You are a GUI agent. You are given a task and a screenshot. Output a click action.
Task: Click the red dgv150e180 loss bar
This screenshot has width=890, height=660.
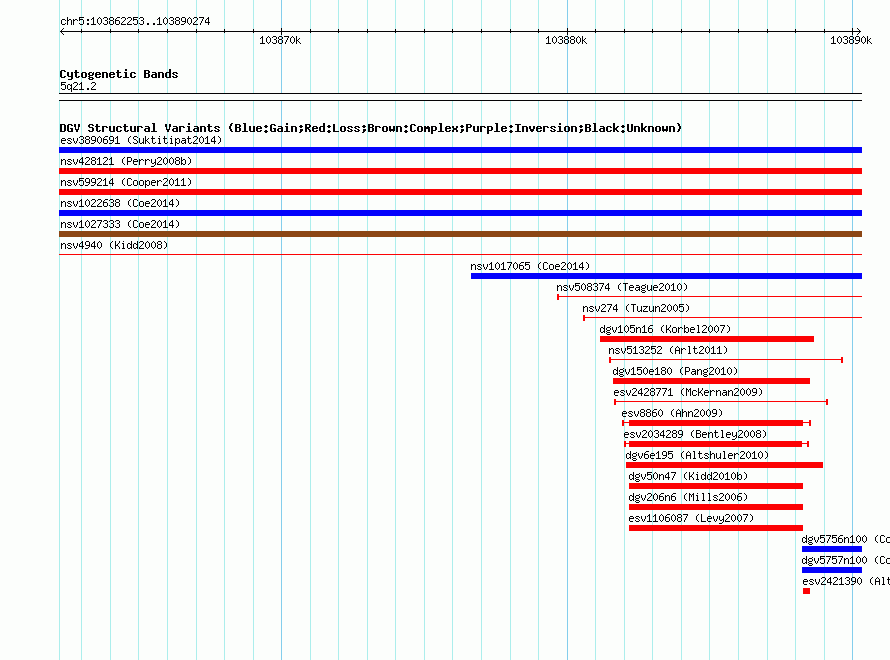(x=711, y=381)
